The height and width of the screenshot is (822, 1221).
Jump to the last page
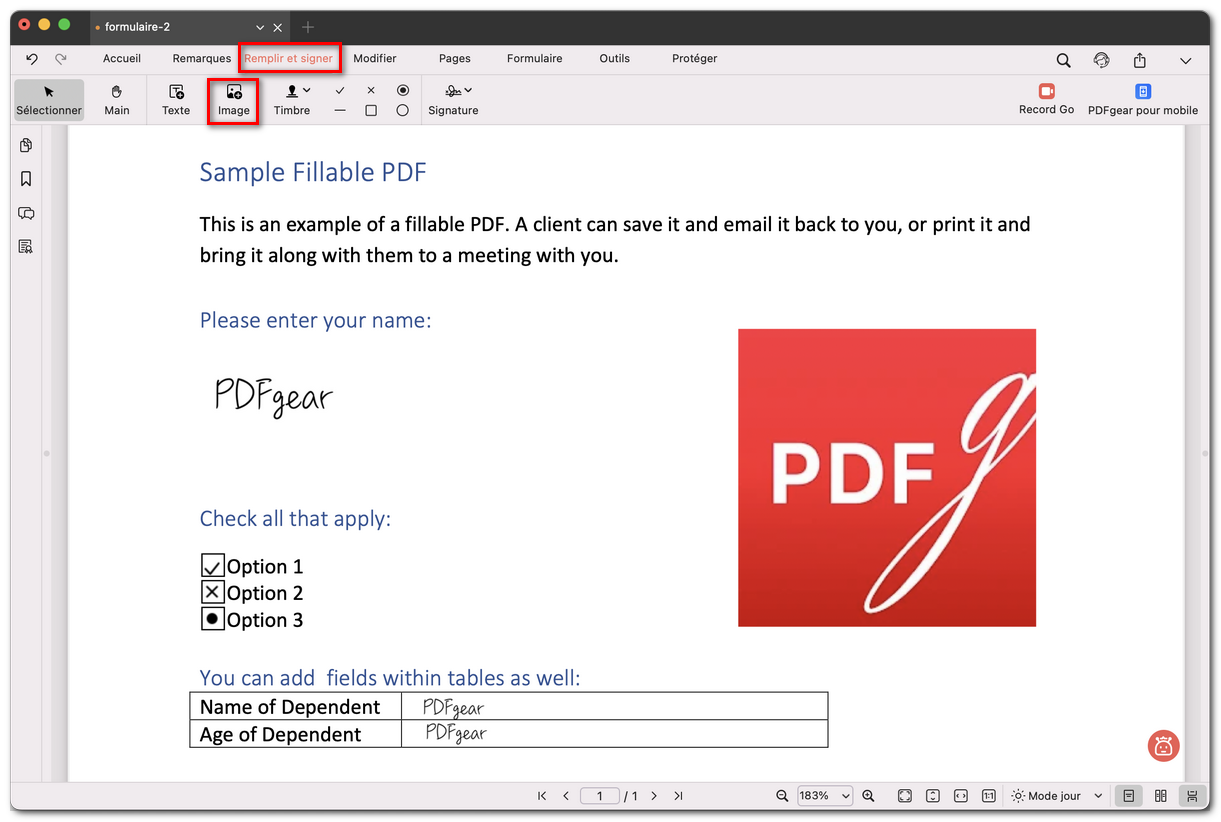click(678, 796)
